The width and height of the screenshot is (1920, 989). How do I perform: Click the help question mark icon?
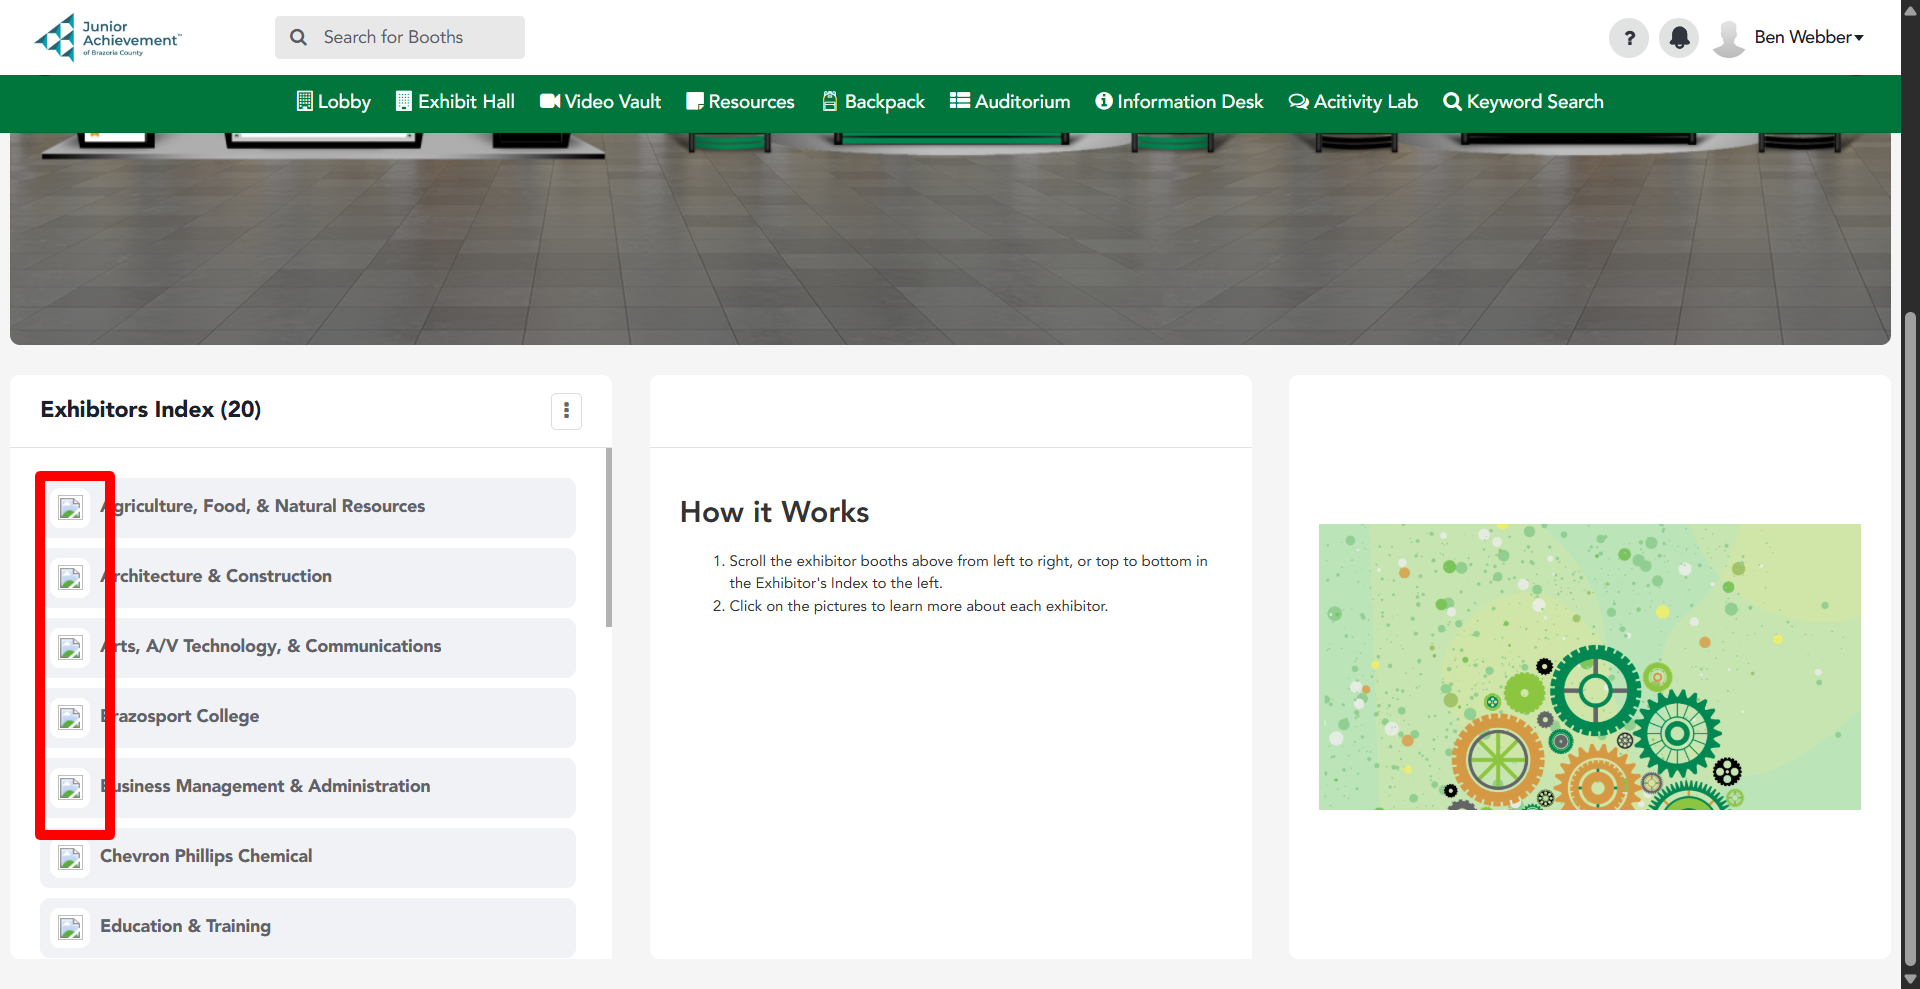(1628, 38)
